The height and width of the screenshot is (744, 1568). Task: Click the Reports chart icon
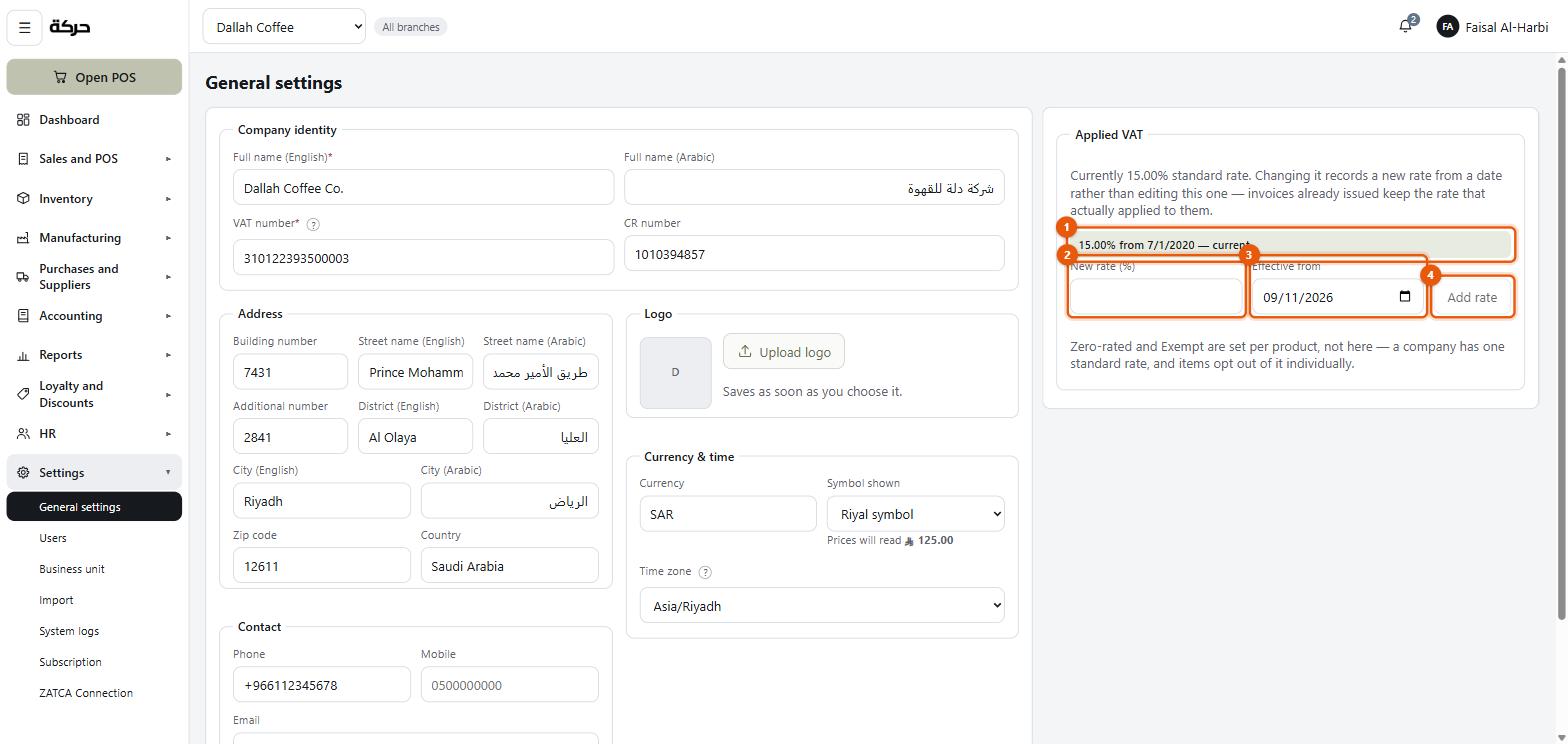pyautogui.click(x=23, y=355)
